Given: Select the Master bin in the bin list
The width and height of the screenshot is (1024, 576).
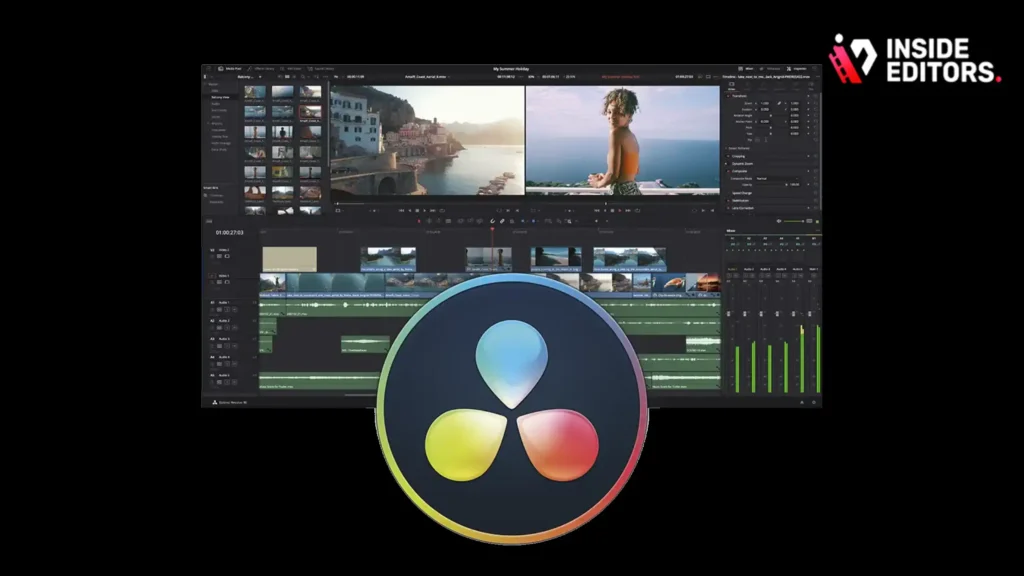Looking at the screenshot, I should pos(213,84).
